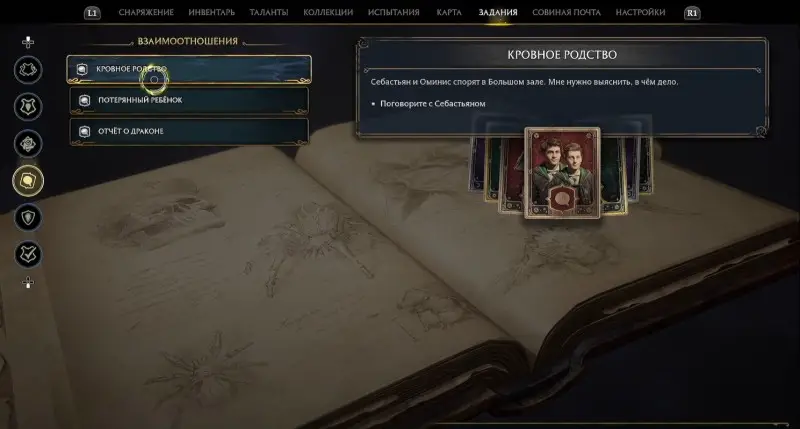Viewport: 800px width, 429px height.
Task: Open the КАРТА tab
Action: tap(449, 12)
